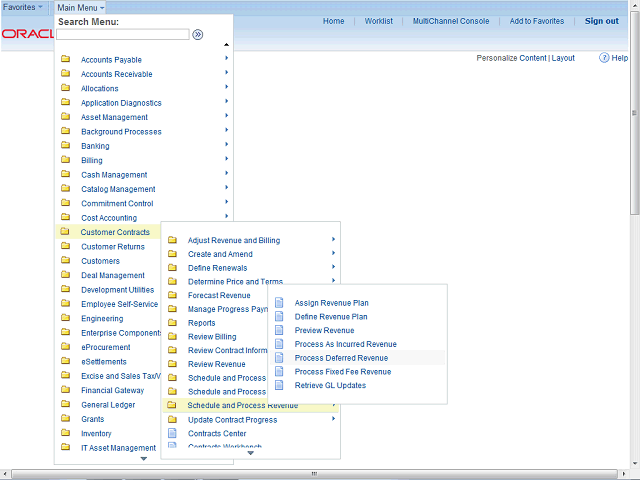
Task: Click the Main Menu search text field
Action: (x=122, y=34)
